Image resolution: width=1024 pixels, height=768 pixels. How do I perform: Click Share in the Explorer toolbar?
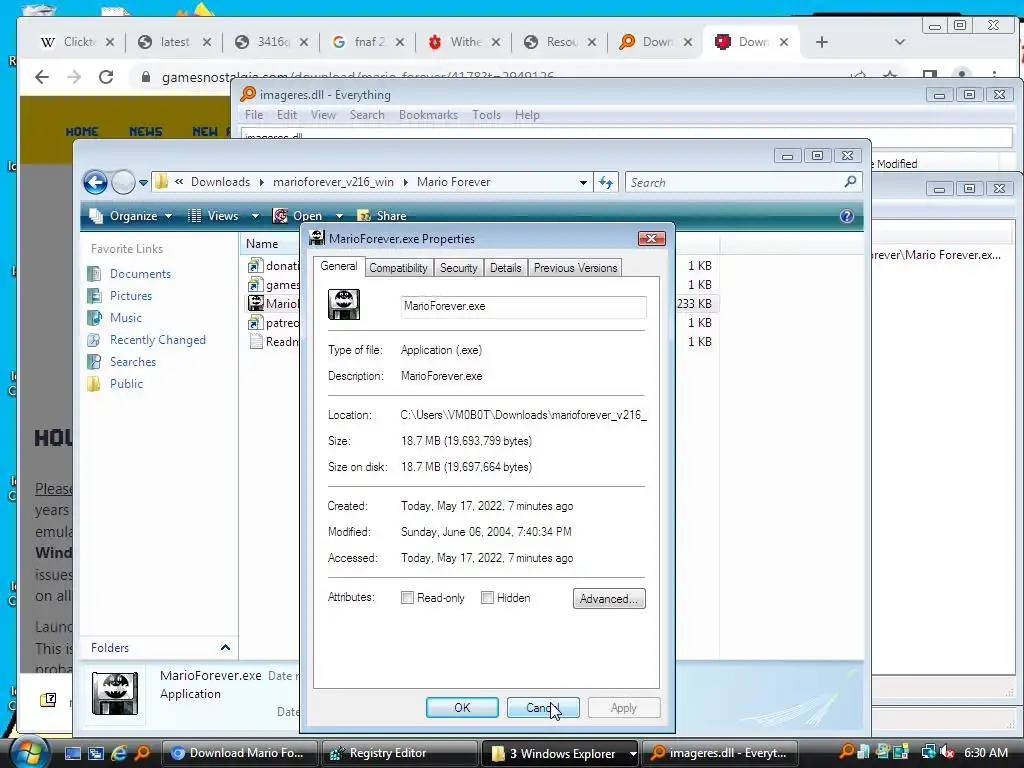coord(382,216)
